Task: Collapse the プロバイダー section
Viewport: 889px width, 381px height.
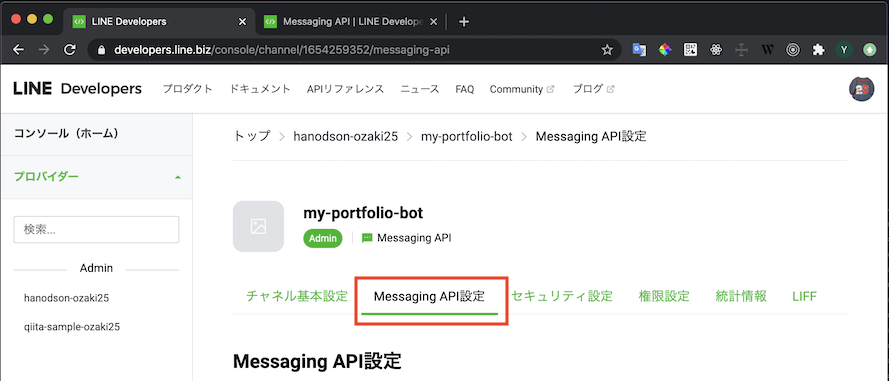Action: pyautogui.click(x=96, y=176)
